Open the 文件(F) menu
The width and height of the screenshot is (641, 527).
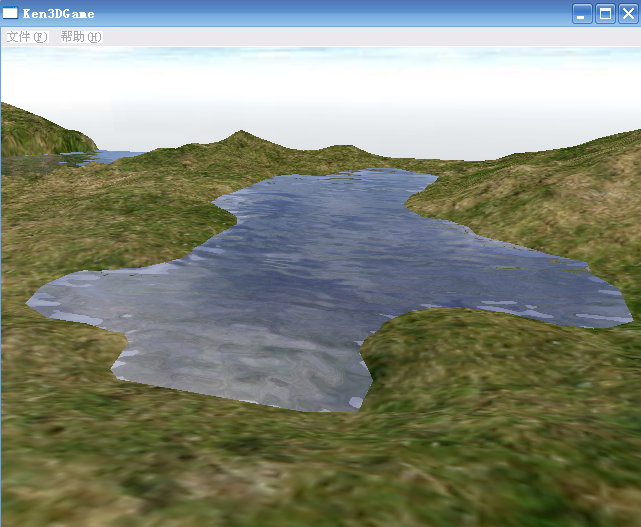click(x=27, y=37)
